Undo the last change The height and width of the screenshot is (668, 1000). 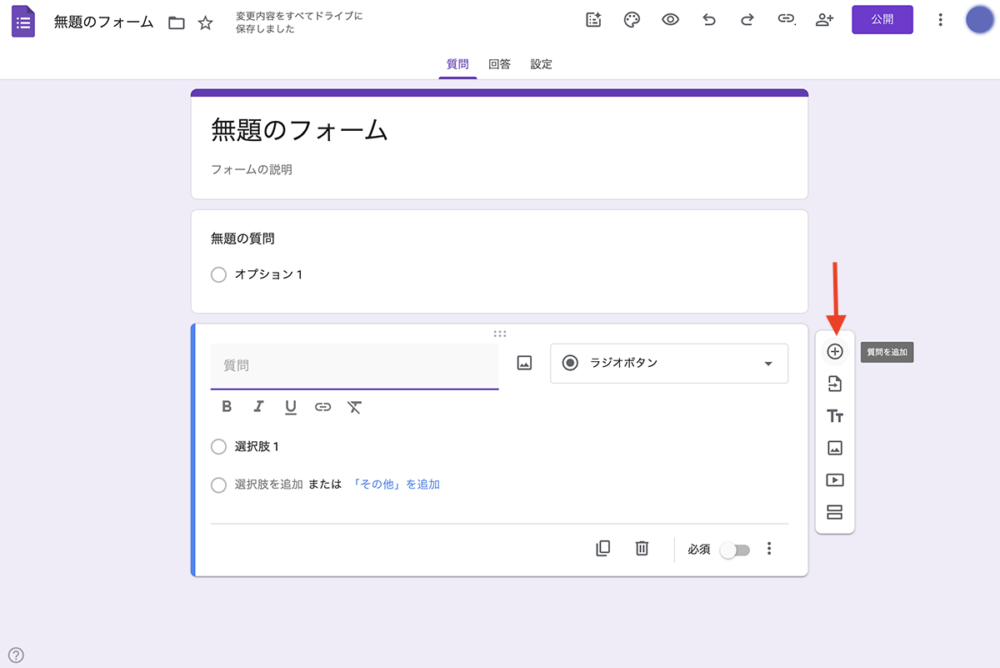click(708, 19)
